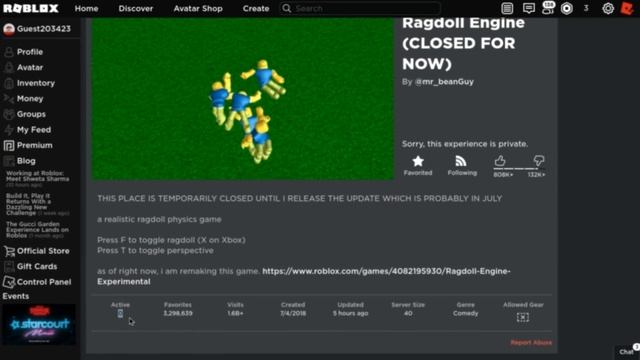The height and width of the screenshot is (360, 640).
Task: Open the @mr_beanGuy creator profile link
Action: pos(444,82)
